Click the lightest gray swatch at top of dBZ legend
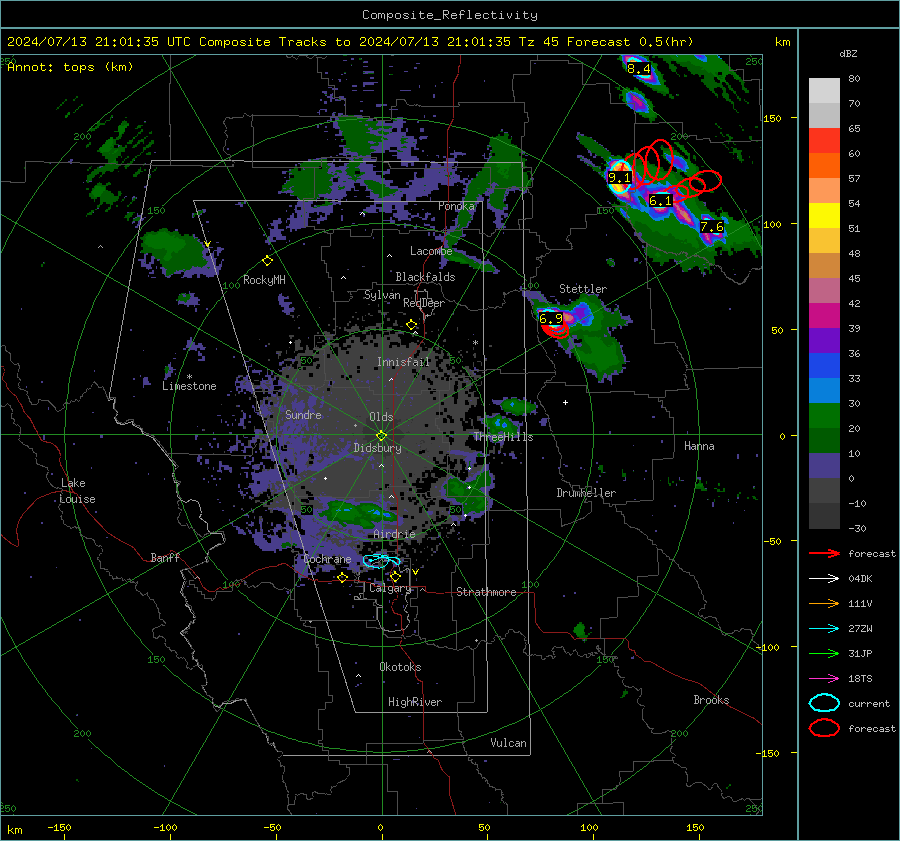The width and height of the screenshot is (900, 841). click(824, 91)
